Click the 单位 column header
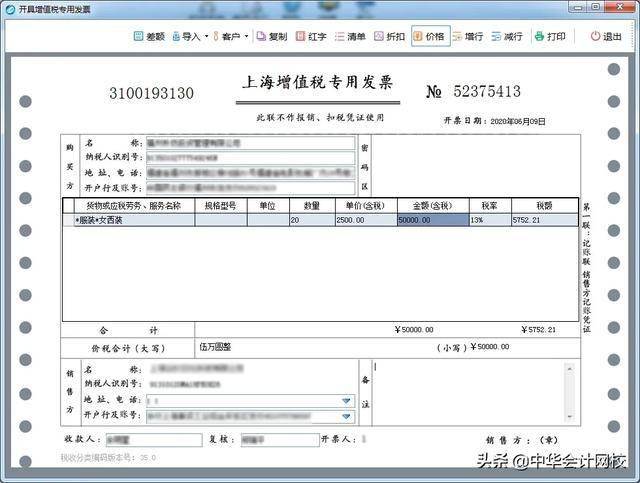This screenshot has width=640, height=483. pyautogui.click(x=268, y=206)
